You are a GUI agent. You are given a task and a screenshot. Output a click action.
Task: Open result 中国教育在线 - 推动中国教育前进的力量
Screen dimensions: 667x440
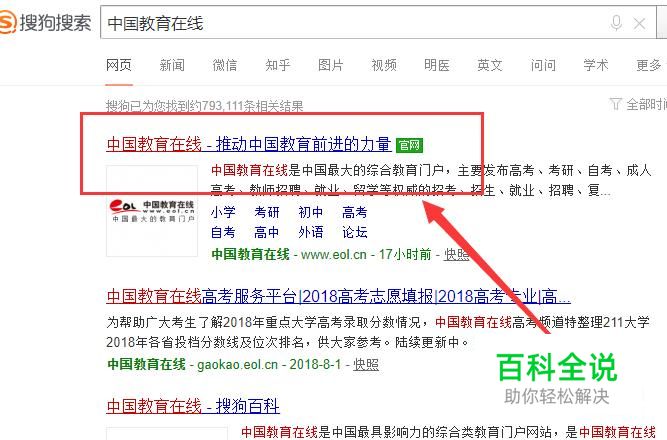tap(249, 144)
